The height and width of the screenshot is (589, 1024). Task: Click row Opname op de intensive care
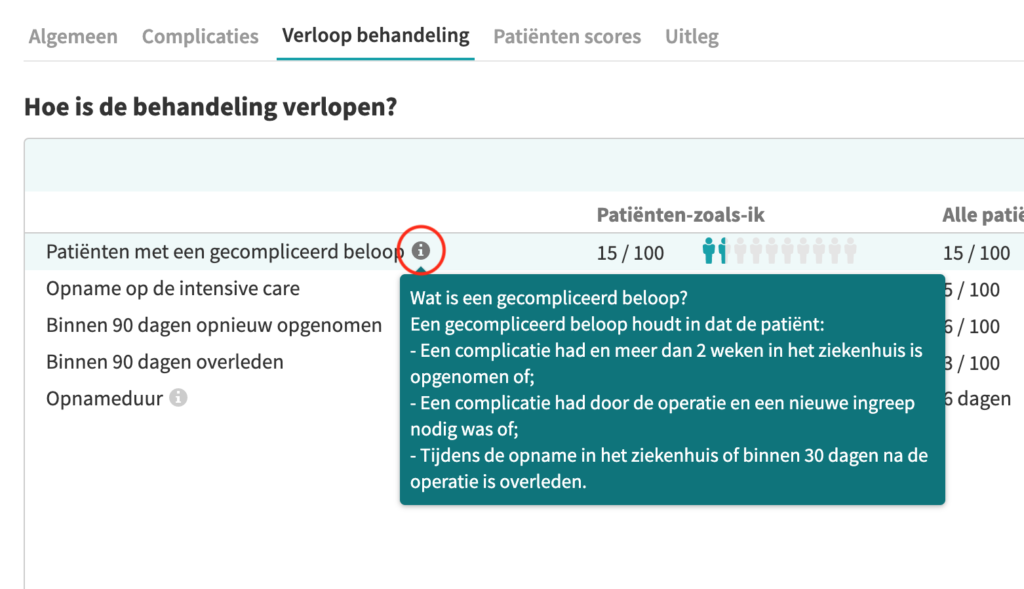172,289
